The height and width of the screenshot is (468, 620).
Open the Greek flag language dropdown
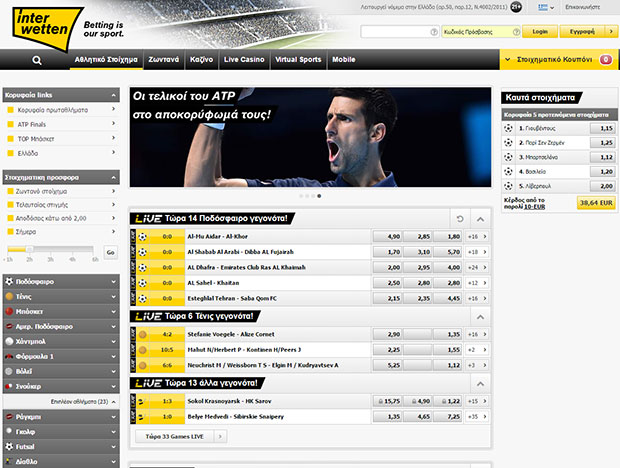point(544,7)
